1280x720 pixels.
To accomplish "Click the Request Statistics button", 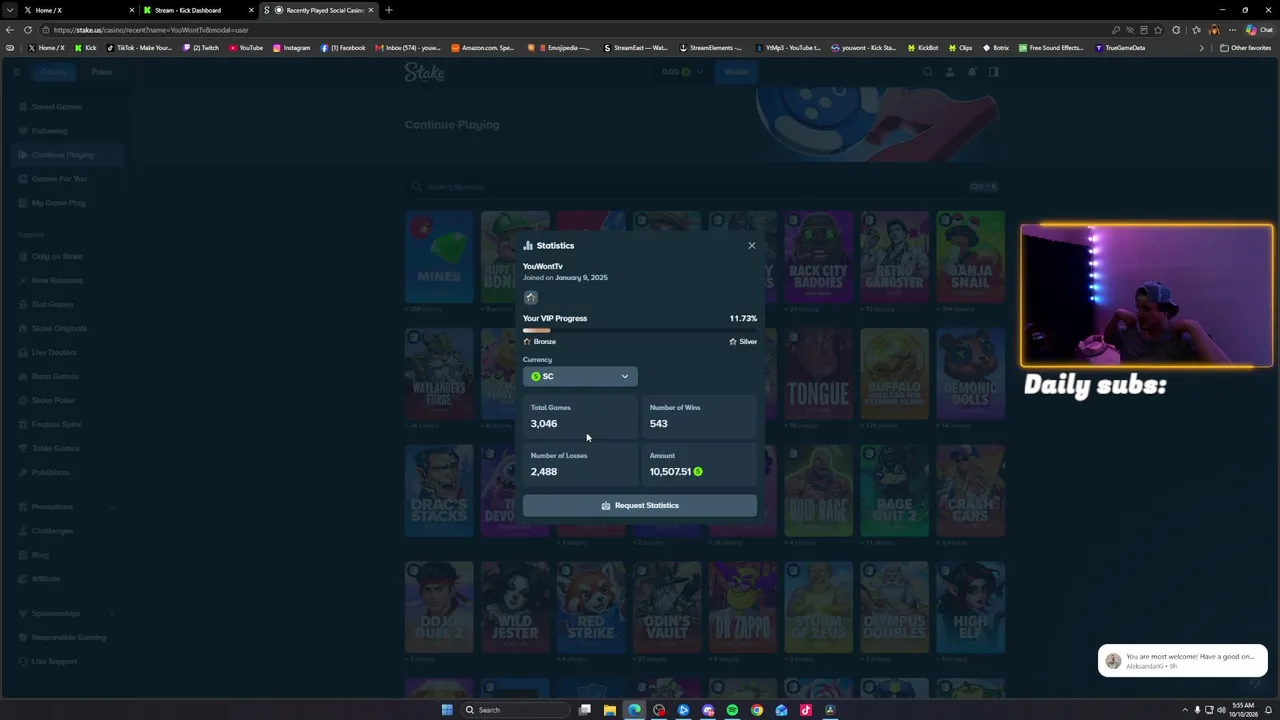I will [640, 505].
